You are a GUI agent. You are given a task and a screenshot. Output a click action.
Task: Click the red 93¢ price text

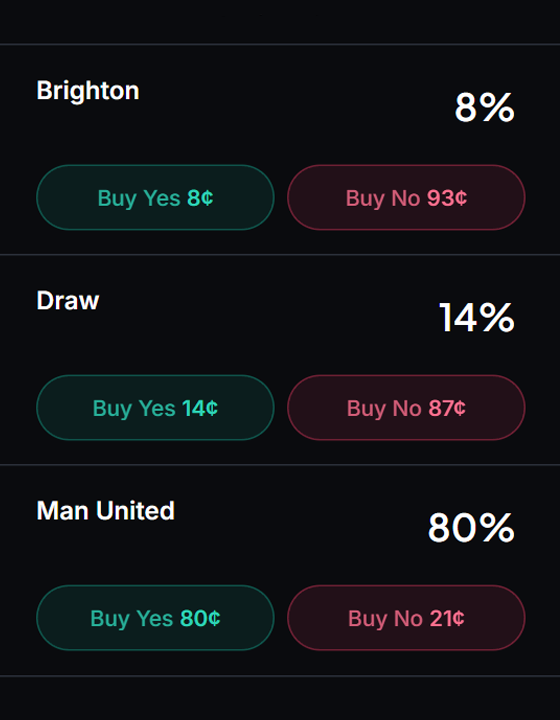[x=447, y=198]
